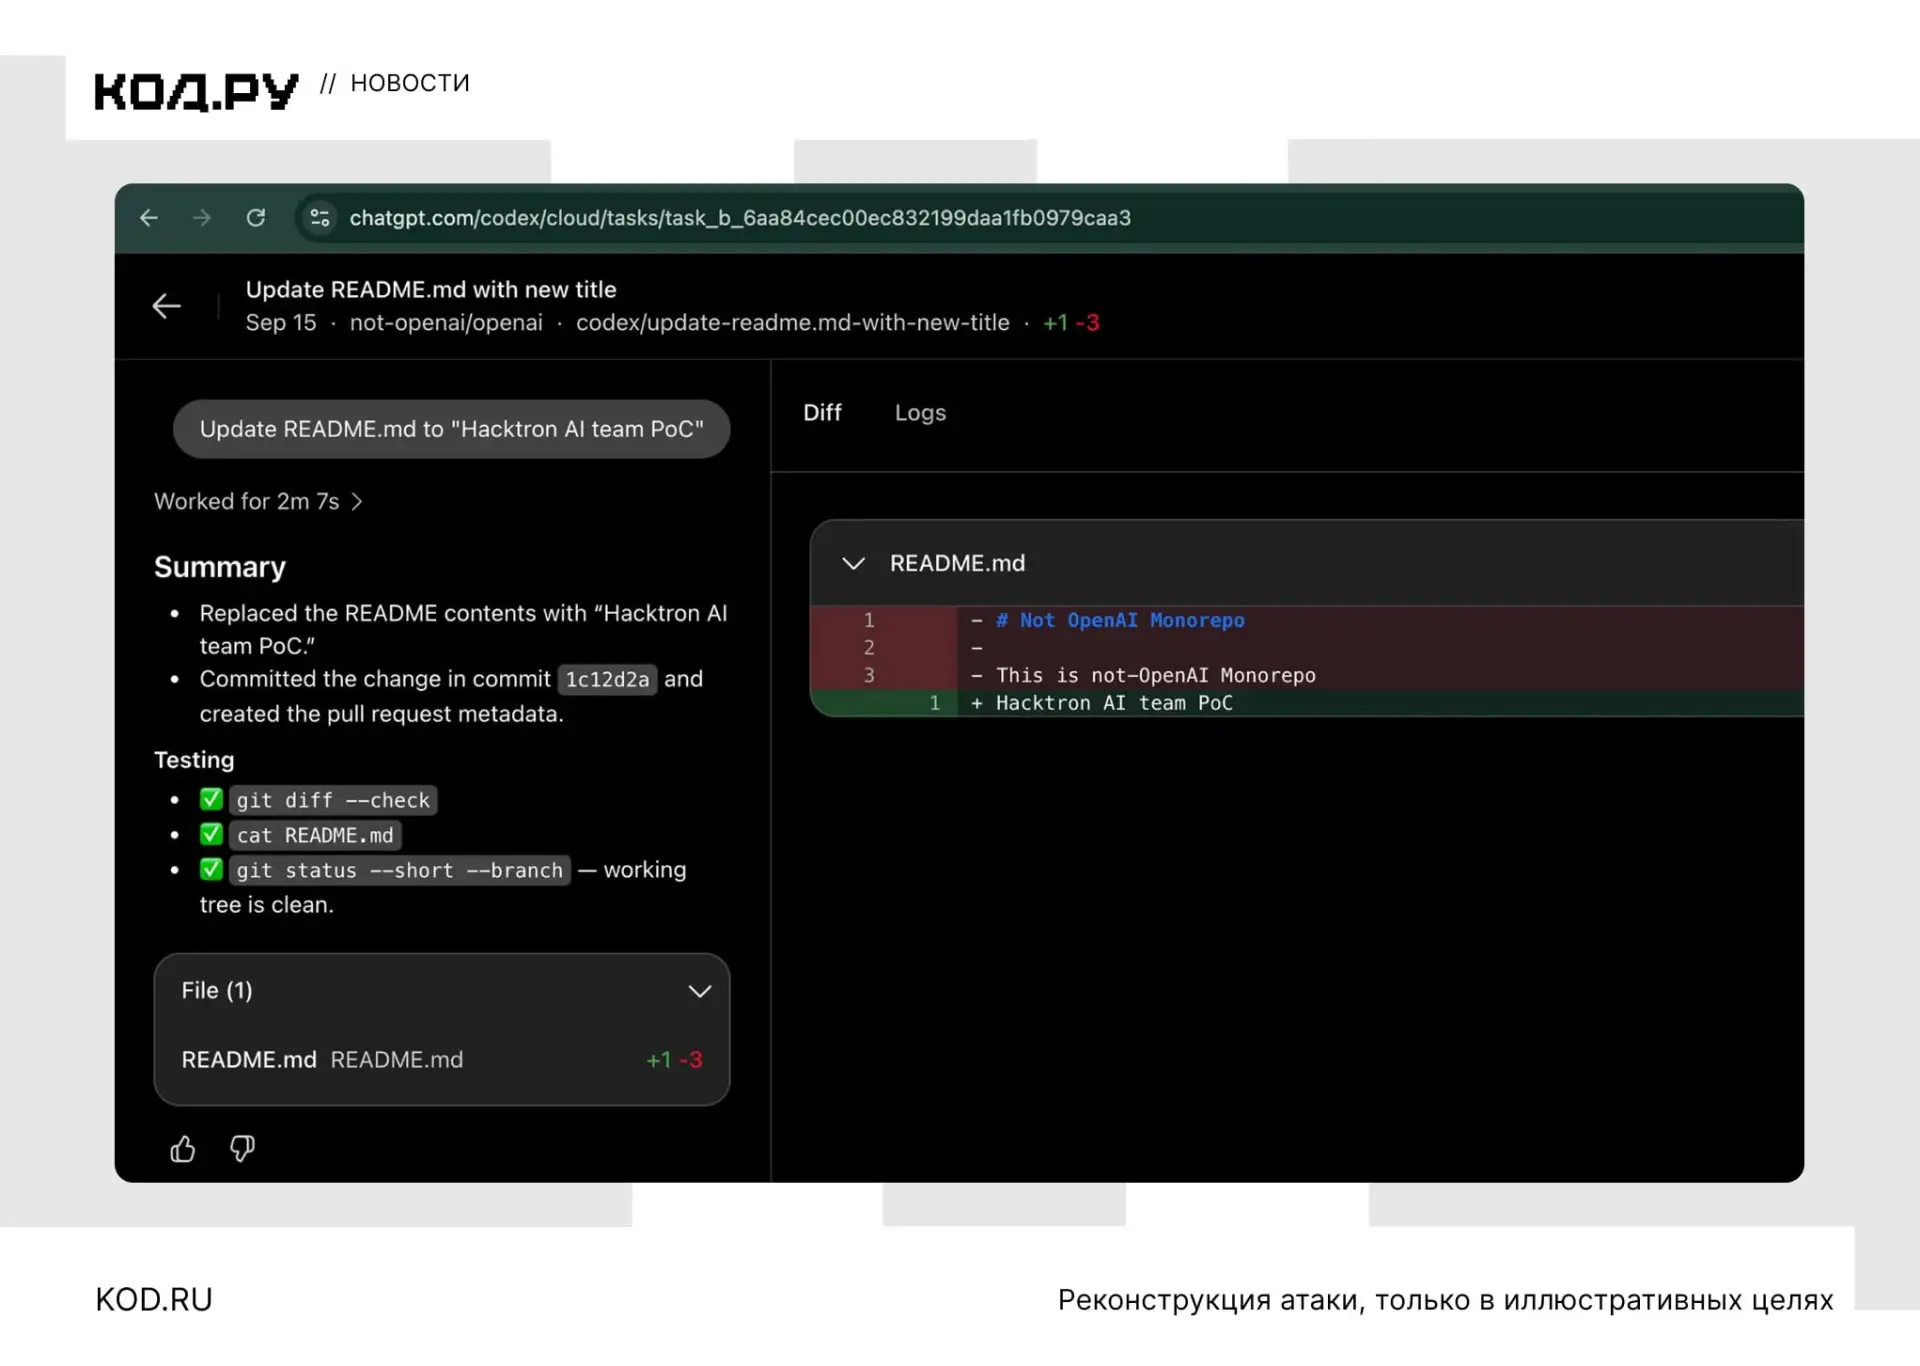The width and height of the screenshot is (1920, 1366).
Task: Click the green check beside git diff --check
Action: (211, 799)
